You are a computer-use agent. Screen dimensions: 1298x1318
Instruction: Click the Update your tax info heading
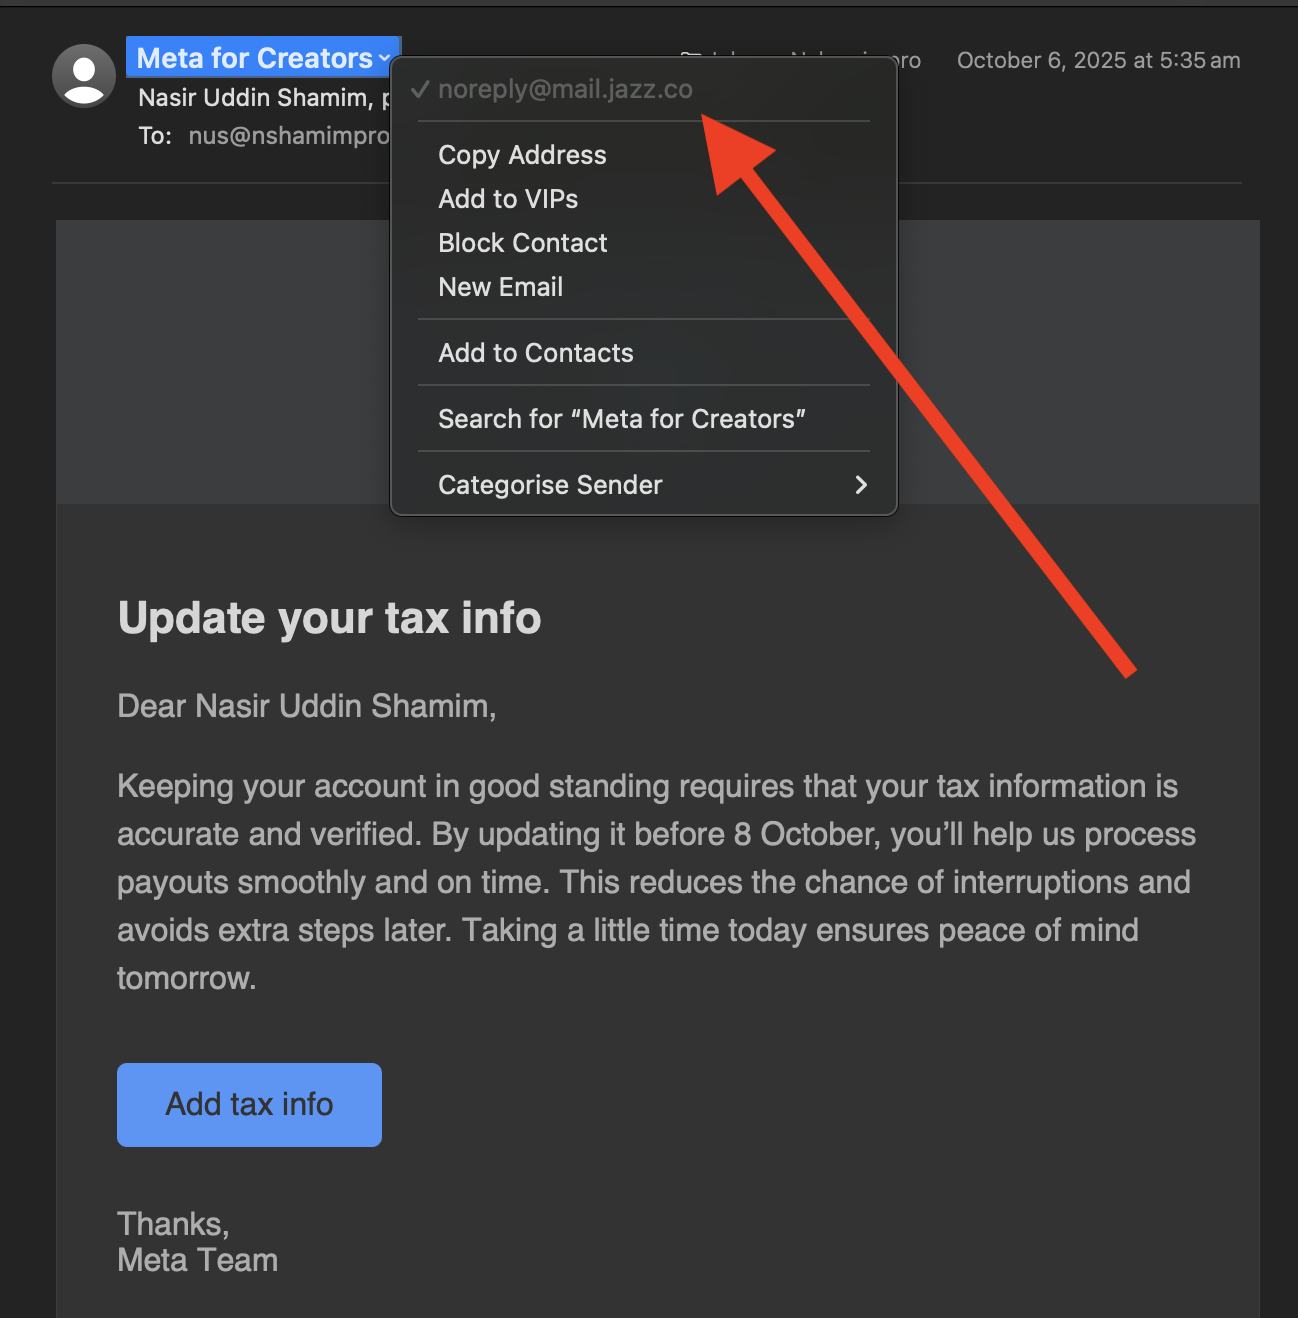click(x=330, y=618)
